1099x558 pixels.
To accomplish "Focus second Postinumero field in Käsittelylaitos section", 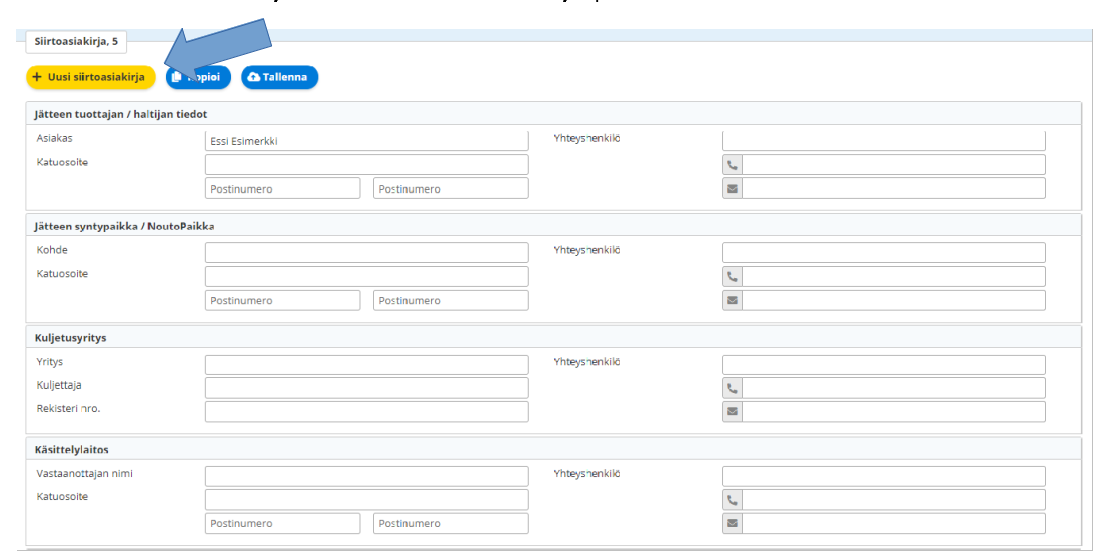I will tap(451, 524).
